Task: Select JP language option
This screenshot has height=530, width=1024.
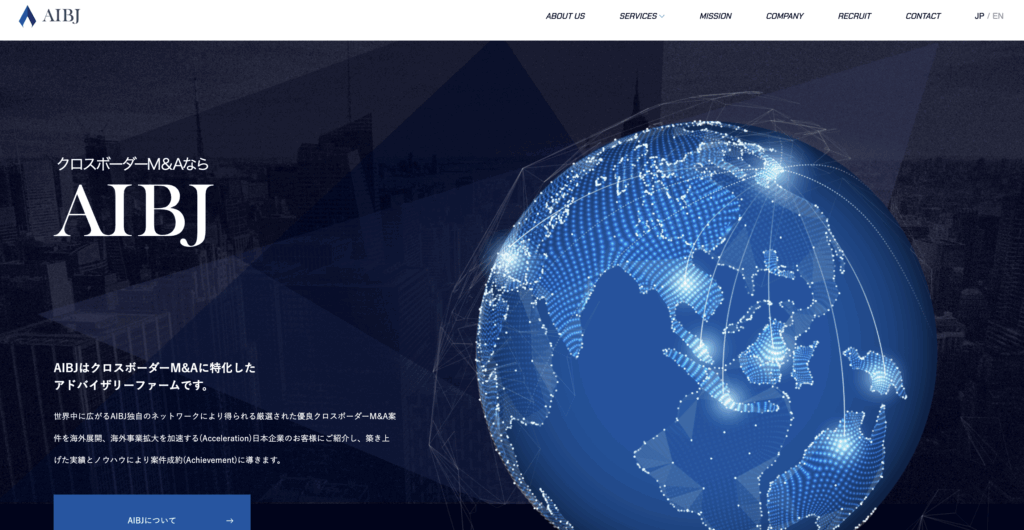Action: point(979,16)
